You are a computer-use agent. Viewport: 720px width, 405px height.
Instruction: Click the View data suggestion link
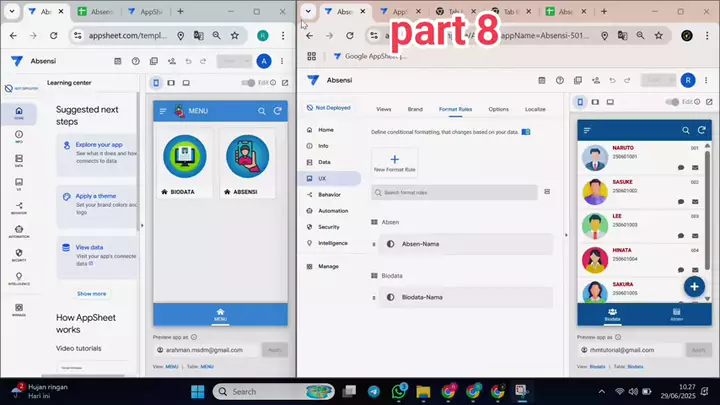coord(89,246)
